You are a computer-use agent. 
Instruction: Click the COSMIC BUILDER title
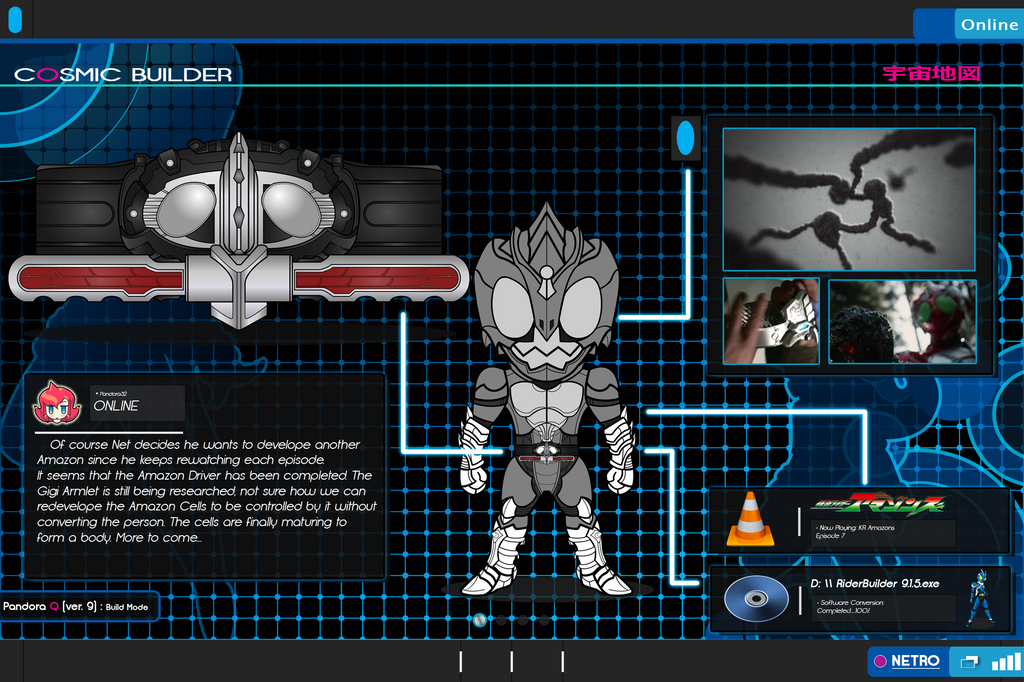123,75
